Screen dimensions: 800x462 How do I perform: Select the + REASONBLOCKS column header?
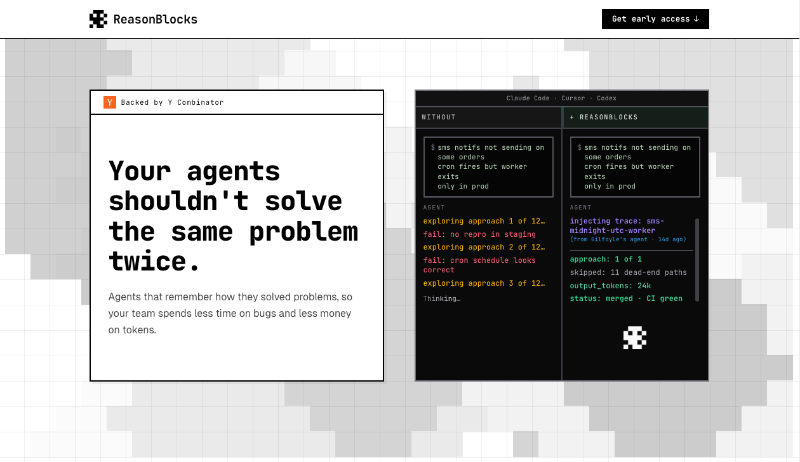(x=635, y=117)
